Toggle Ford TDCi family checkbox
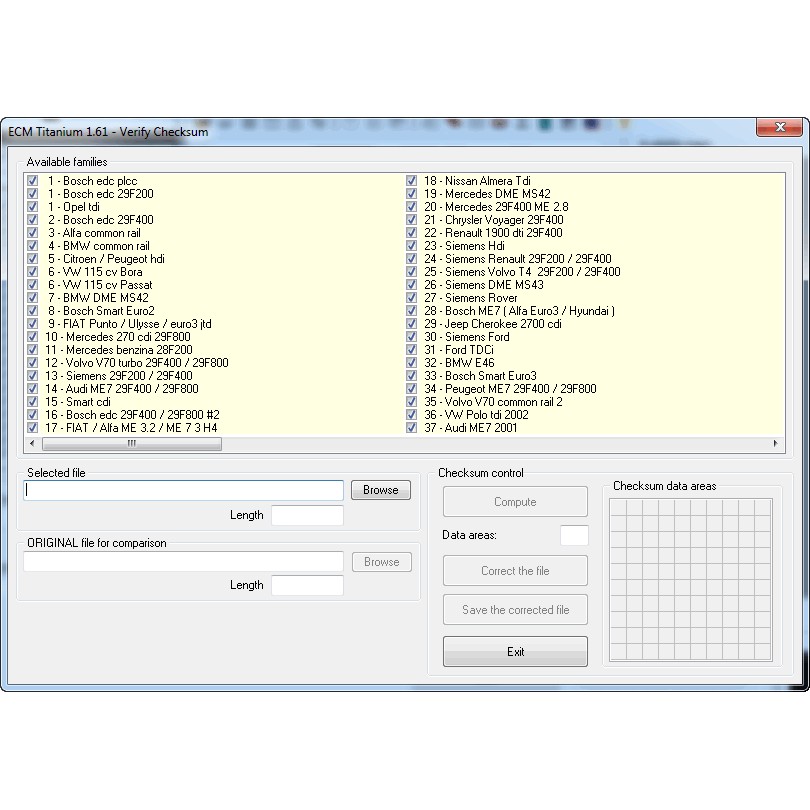 click(411, 350)
